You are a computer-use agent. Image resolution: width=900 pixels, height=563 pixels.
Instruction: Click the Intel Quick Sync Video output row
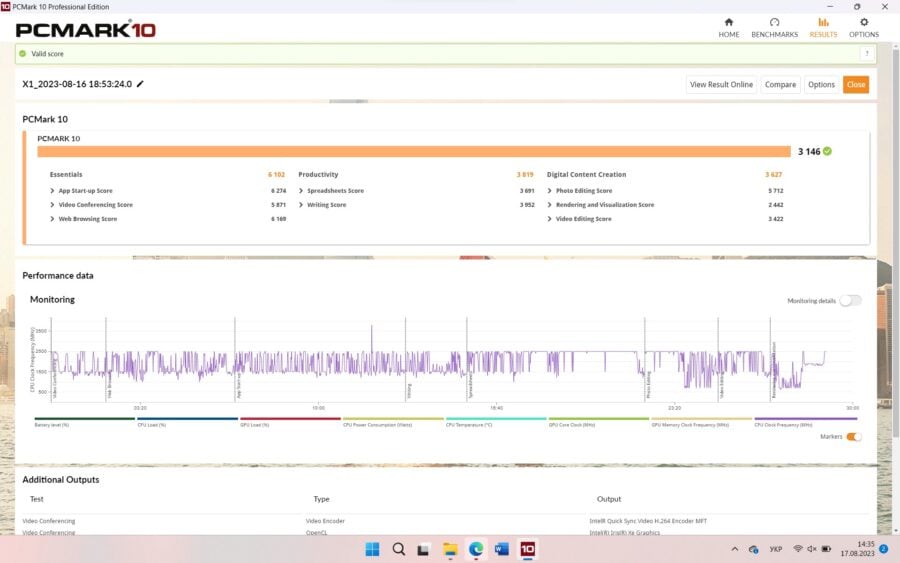(648, 521)
